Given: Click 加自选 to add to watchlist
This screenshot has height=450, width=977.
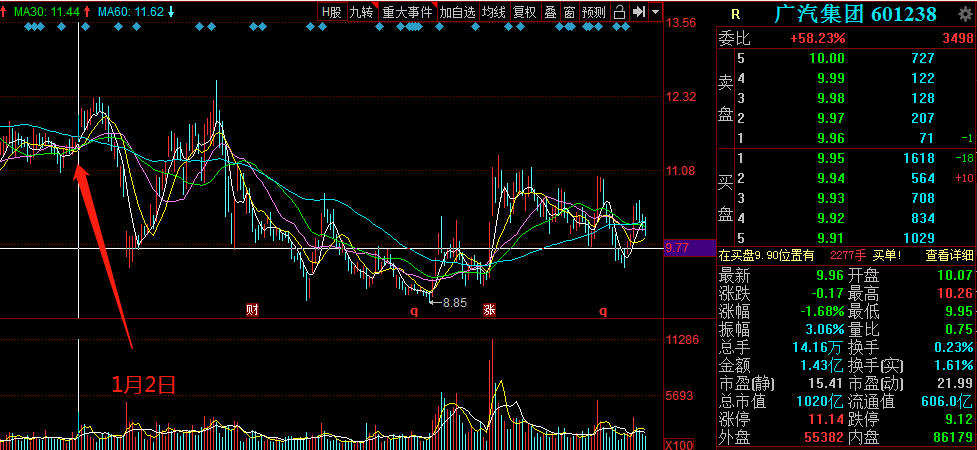Looking at the screenshot, I should click(x=457, y=11).
